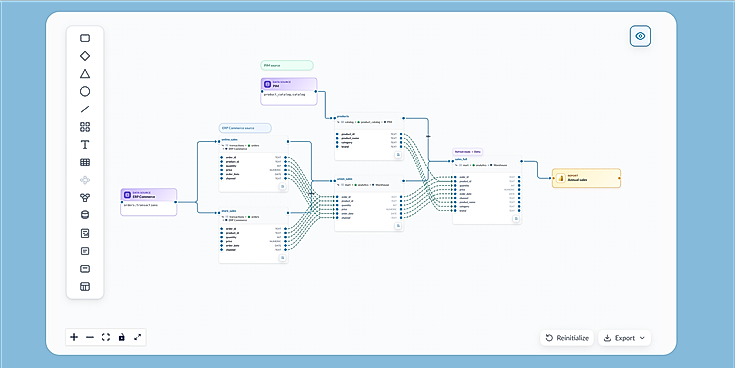
Task: Click the Reinitialize button
Action: pos(567,338)
